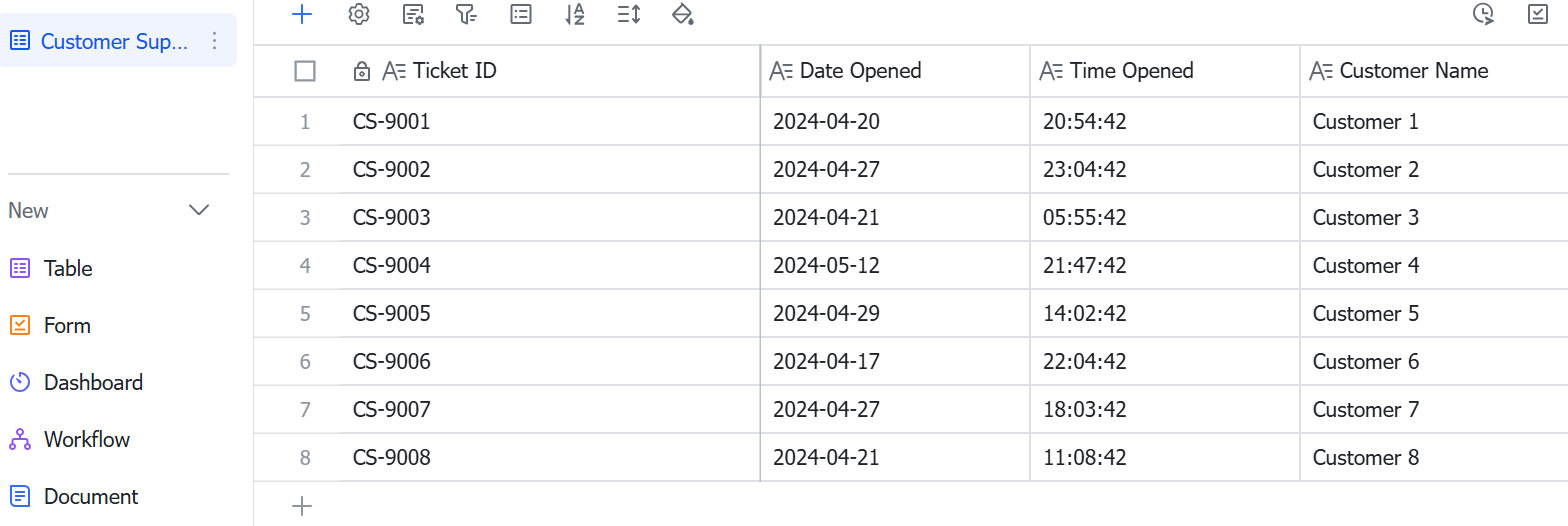Open the filter funnel tool
The width and height of the screenshot is (1568, 526).
pos(466,14)
